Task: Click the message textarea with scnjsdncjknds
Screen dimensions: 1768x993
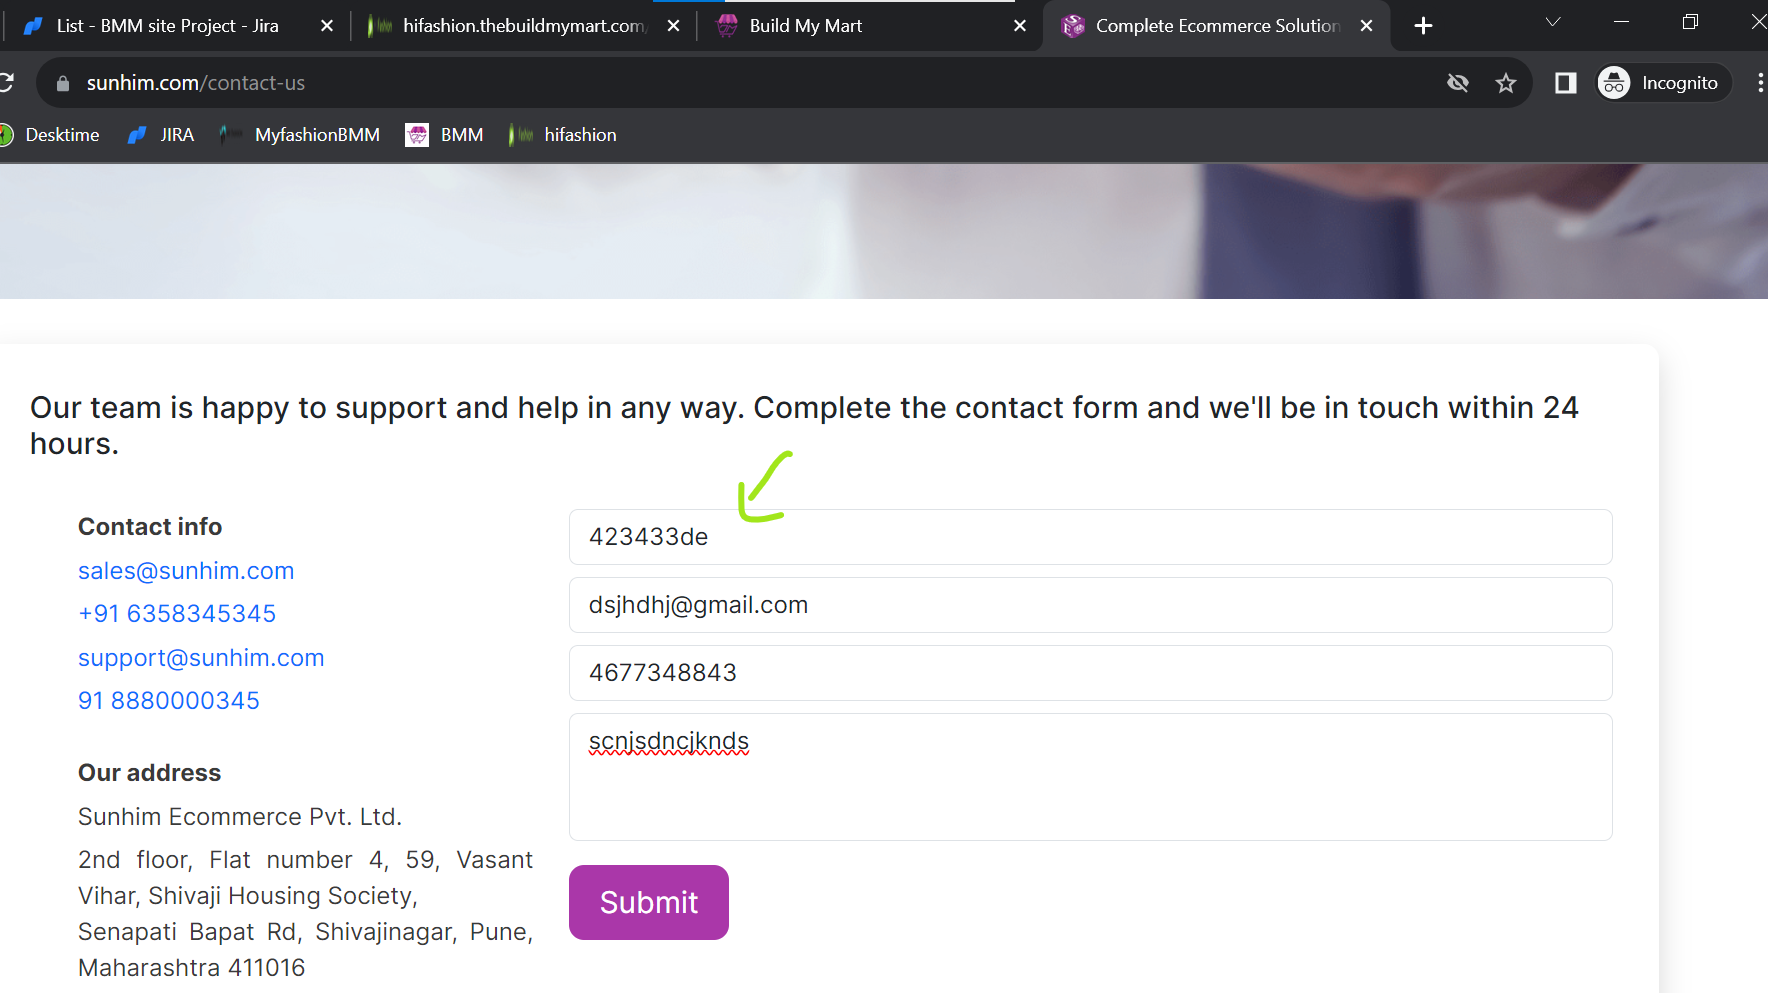Action: tap(1090, 777)
